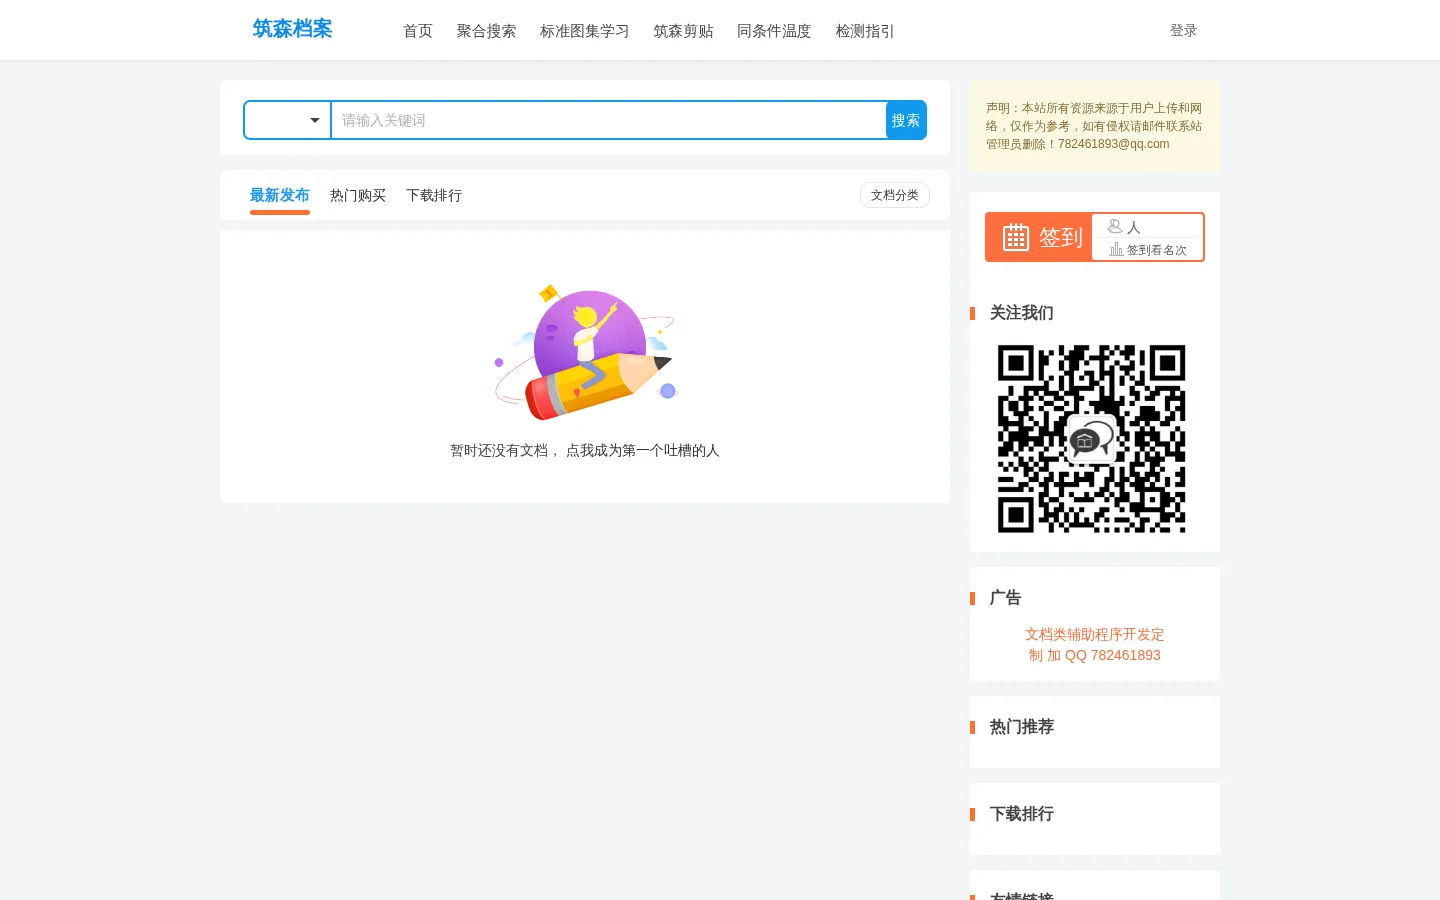This screenshot has width=1440, height=900.
Task: Focus the 请输入关键词 search field
Action: pos(608,120)
